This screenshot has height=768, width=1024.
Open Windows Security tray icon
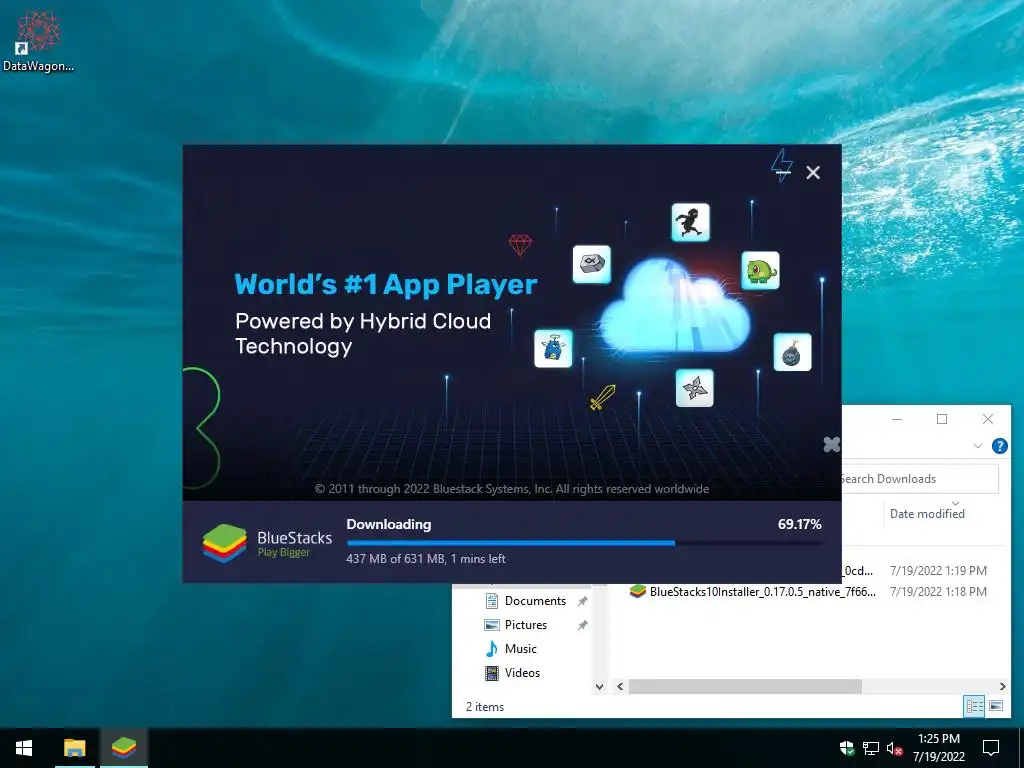point(847,748)
